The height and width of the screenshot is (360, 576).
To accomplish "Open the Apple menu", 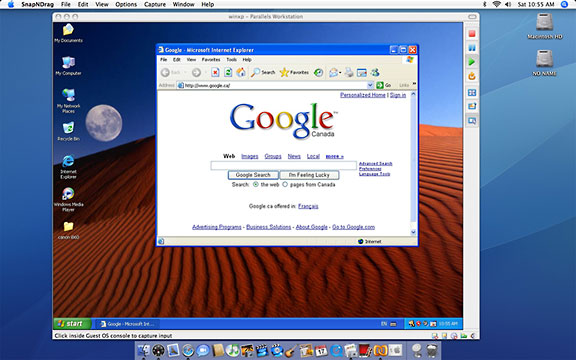I will (11, 4).
